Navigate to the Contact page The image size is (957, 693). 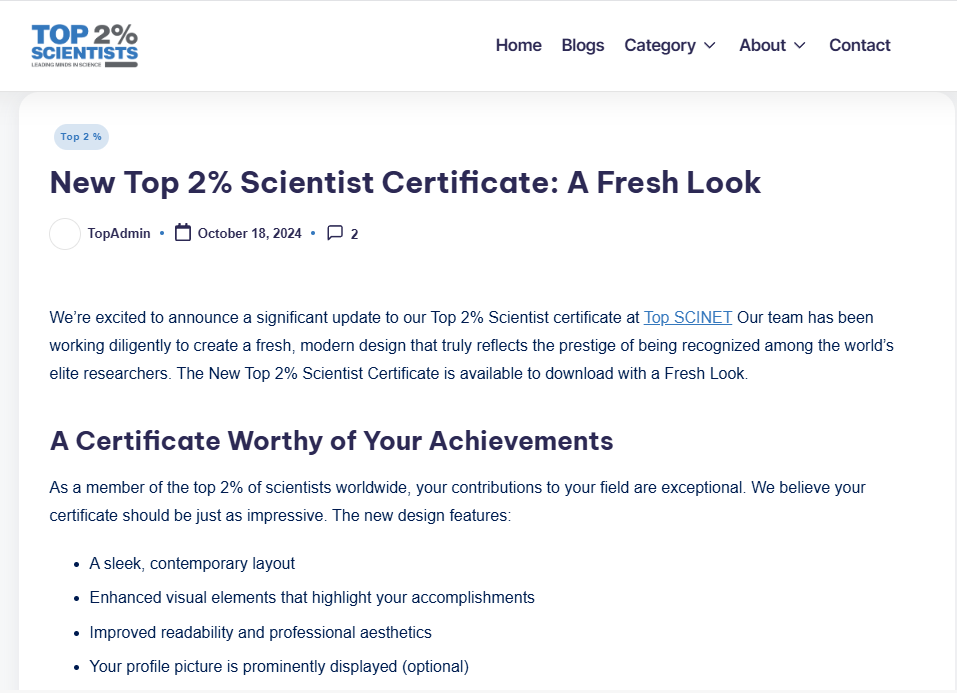tap(859, 45)
